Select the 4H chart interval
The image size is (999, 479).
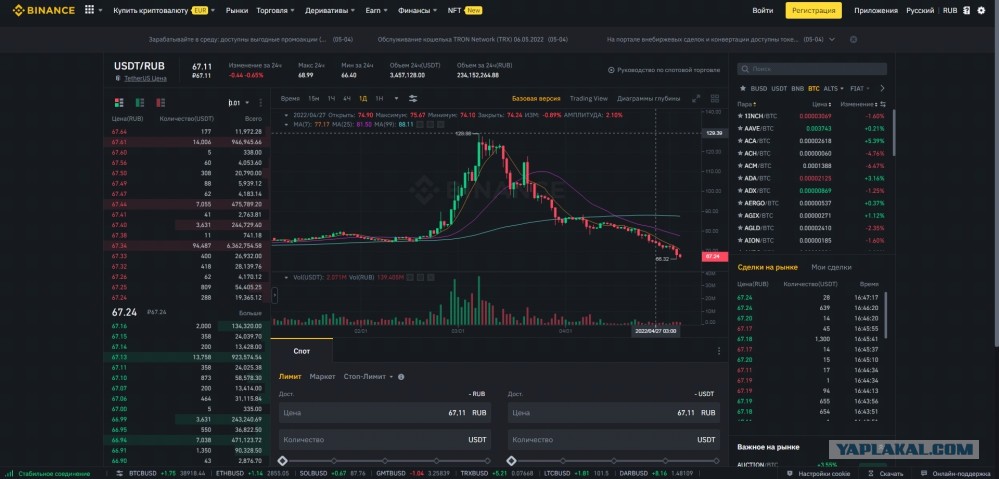click(x=347, y=99)
